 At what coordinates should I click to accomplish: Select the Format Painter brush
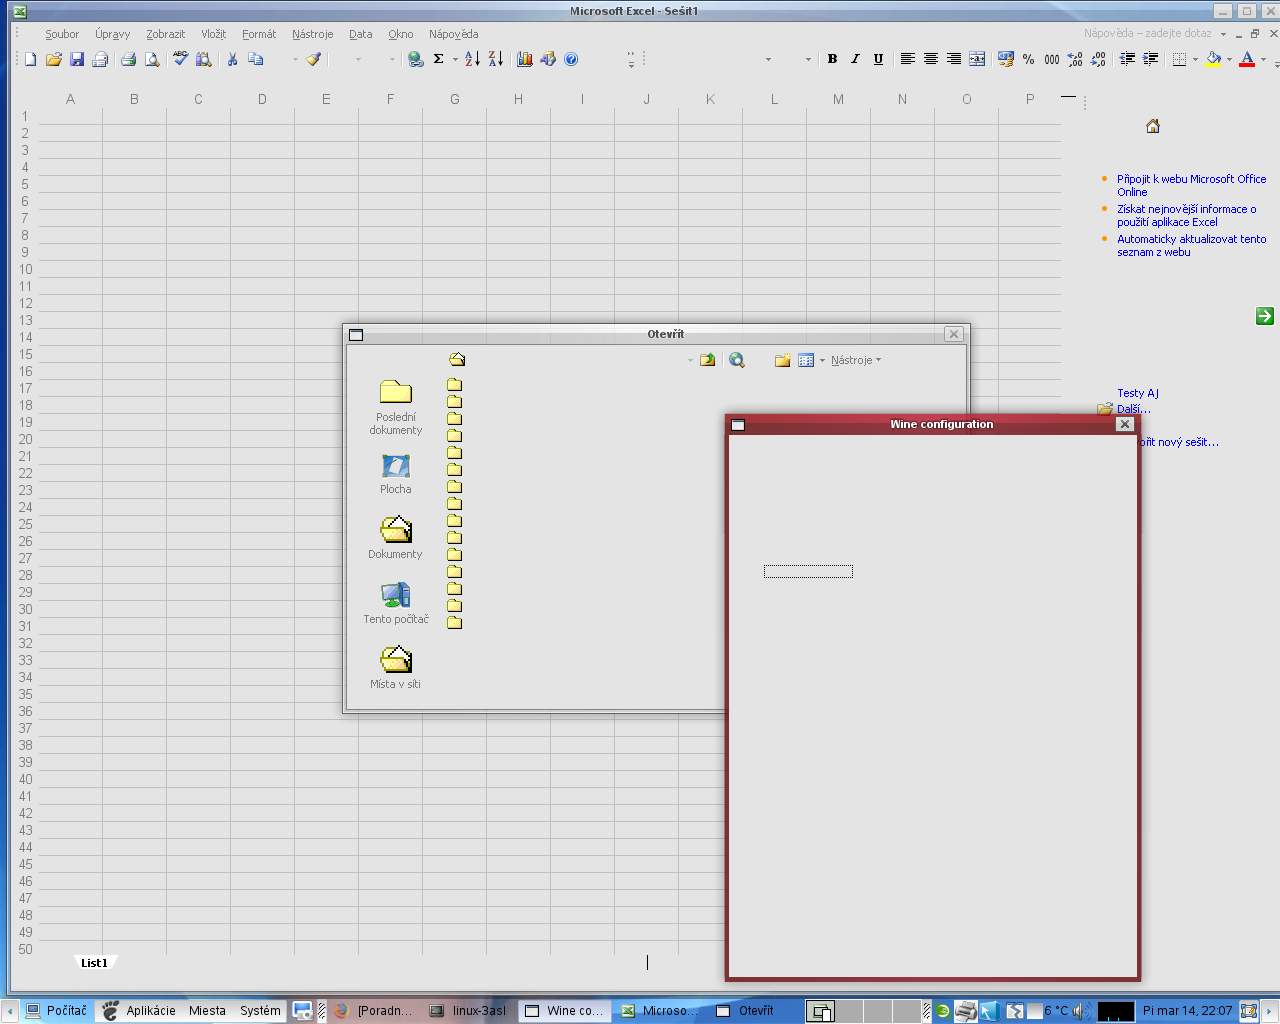[314, 59]
